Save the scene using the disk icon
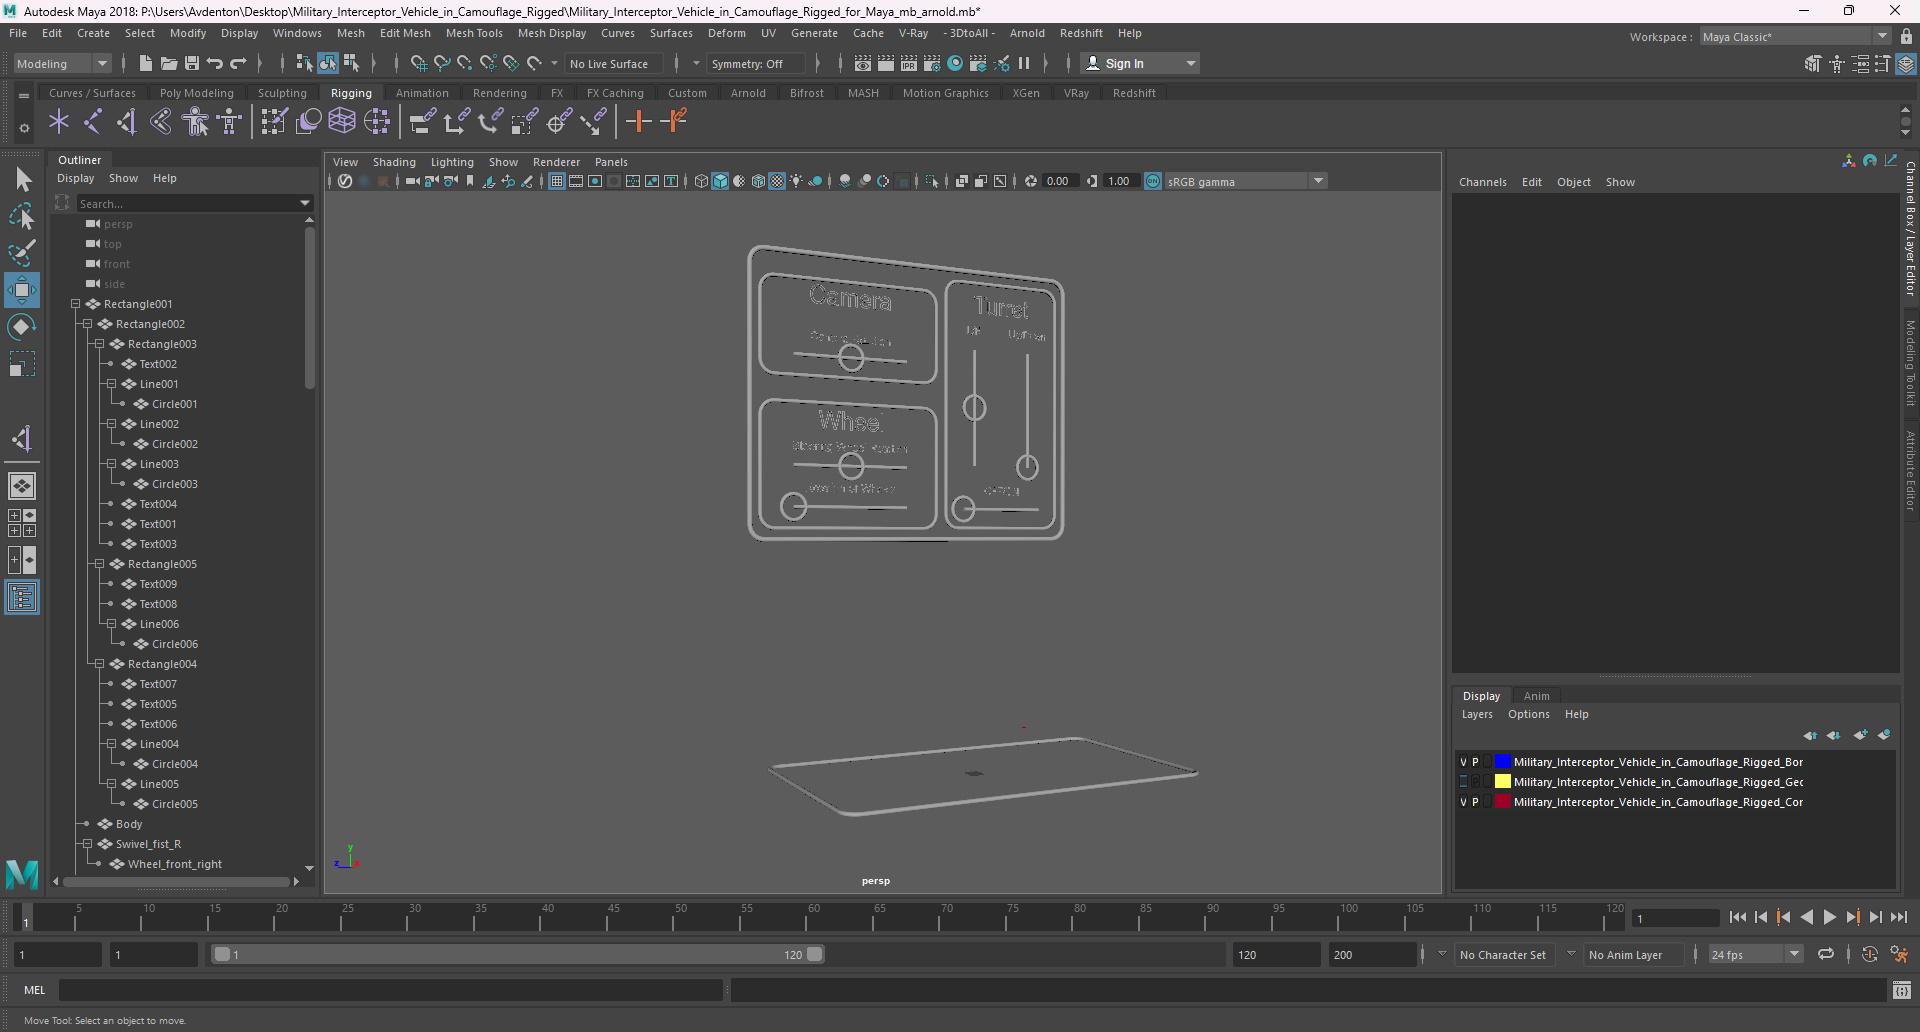 click(192, 63)
